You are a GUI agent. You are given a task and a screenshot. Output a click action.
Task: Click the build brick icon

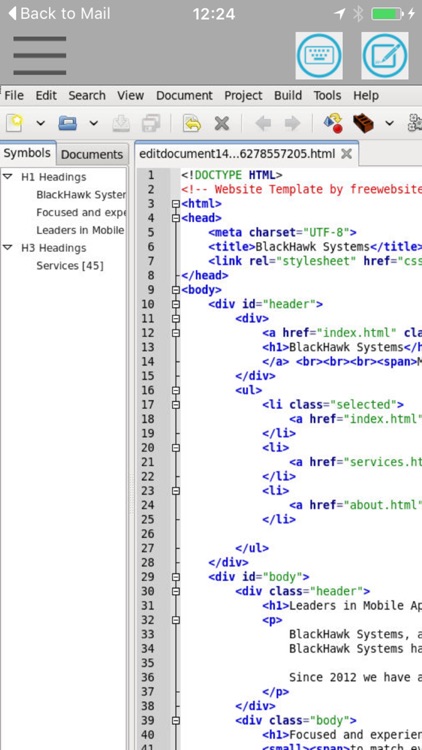coord(364,123)
